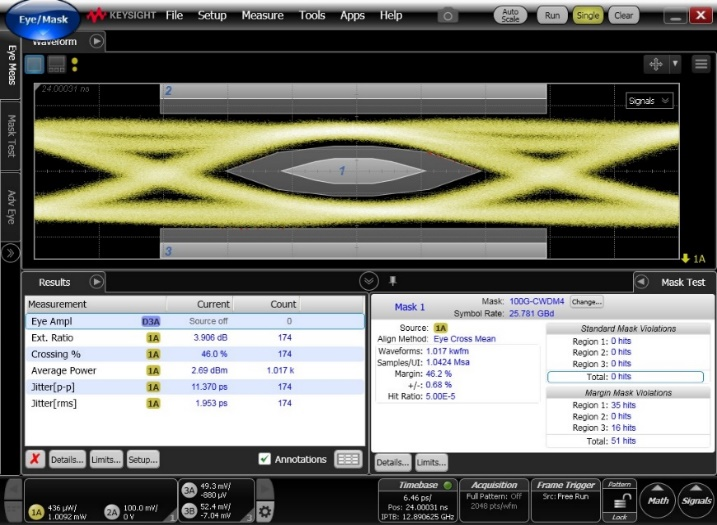Open channel settings gear icon

(x=265, y=510)
